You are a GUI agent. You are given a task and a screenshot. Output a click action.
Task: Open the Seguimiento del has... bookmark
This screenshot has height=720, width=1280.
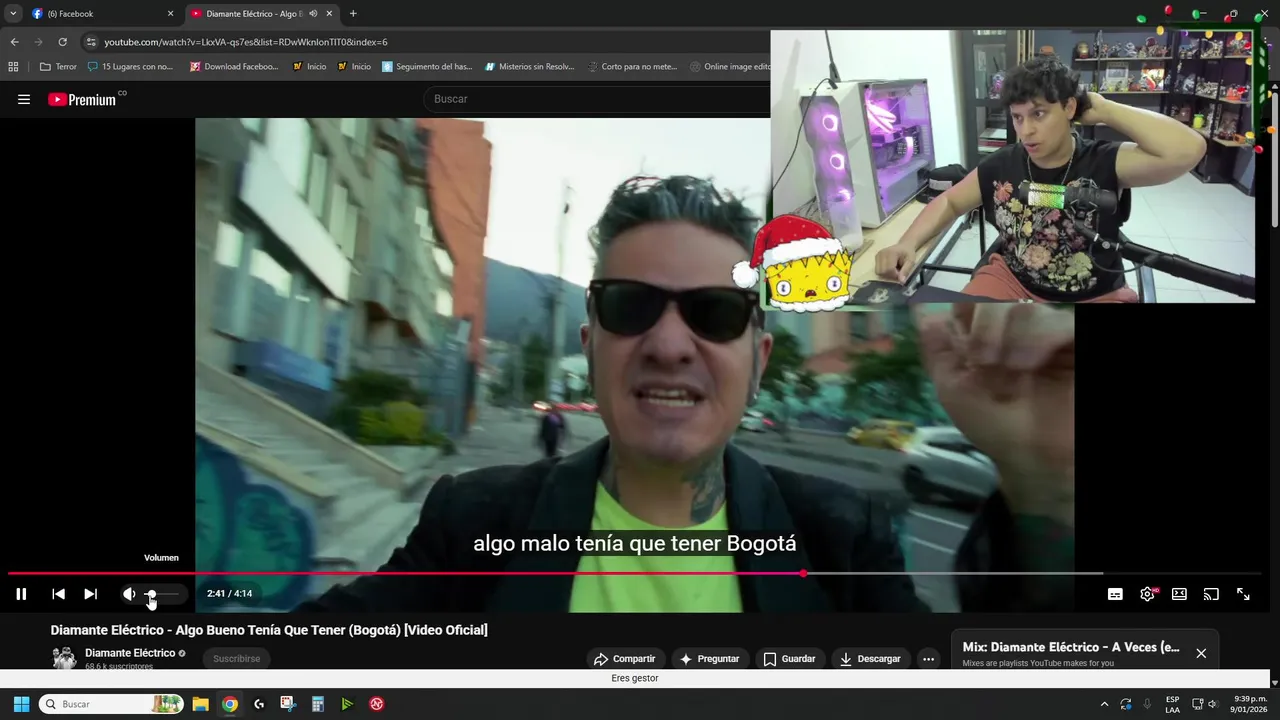tap(427, 67)
